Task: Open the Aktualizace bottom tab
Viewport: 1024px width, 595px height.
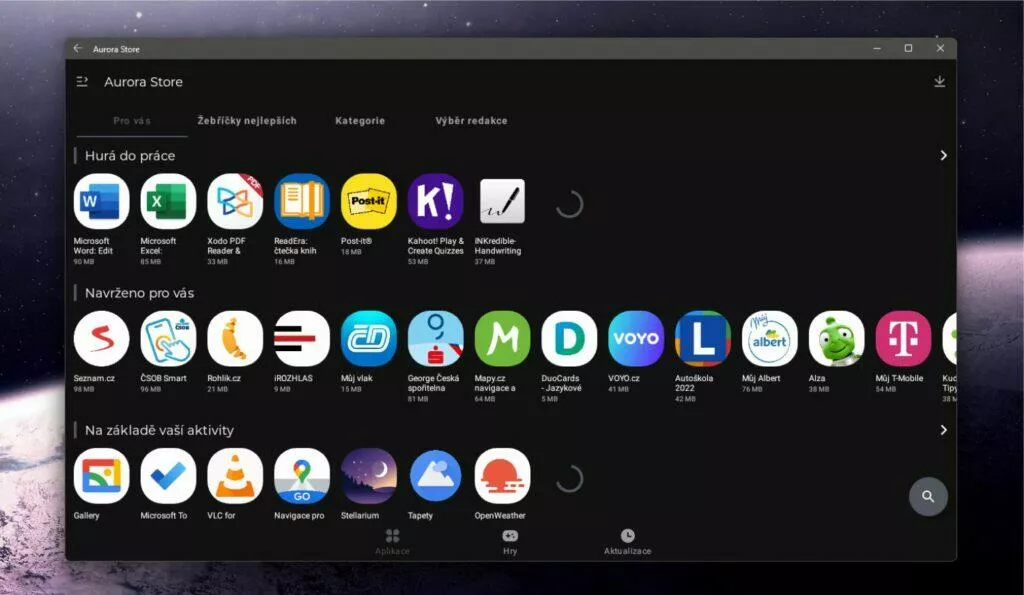Action: pyautogui.click(x=628, y=542)
